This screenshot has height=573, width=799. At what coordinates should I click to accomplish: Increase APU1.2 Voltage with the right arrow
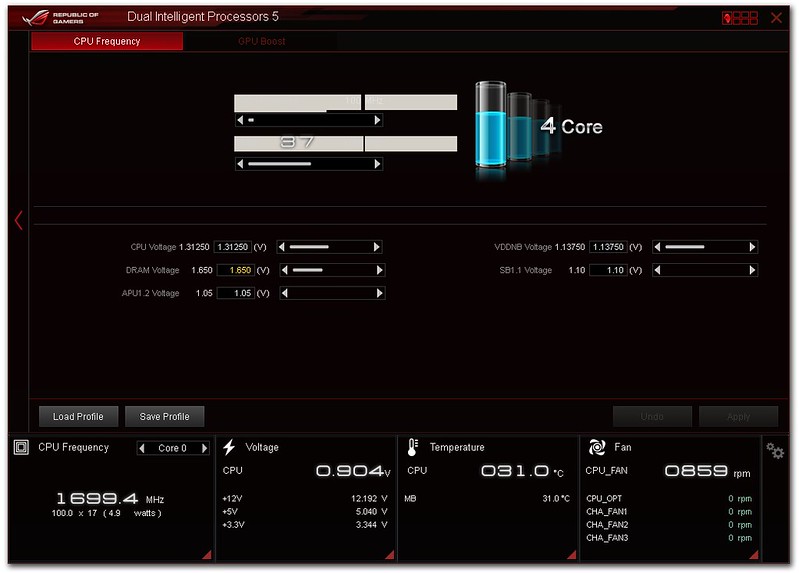pos(380,293)
